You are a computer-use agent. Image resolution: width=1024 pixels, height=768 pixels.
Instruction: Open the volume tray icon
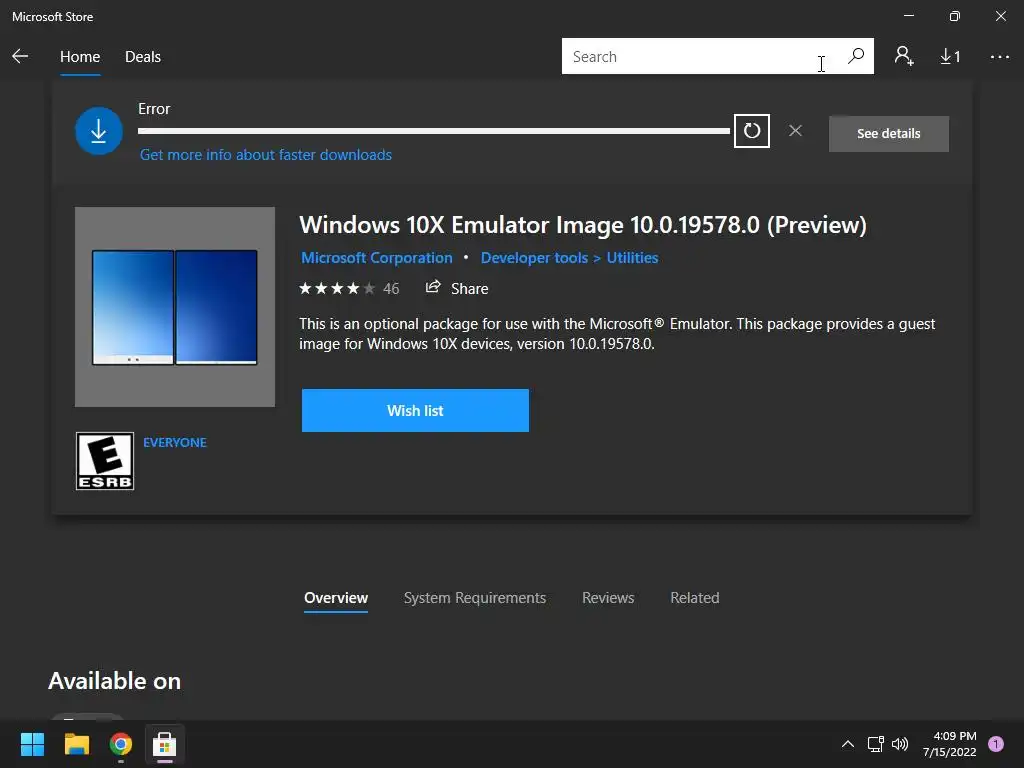coord(900,744)
